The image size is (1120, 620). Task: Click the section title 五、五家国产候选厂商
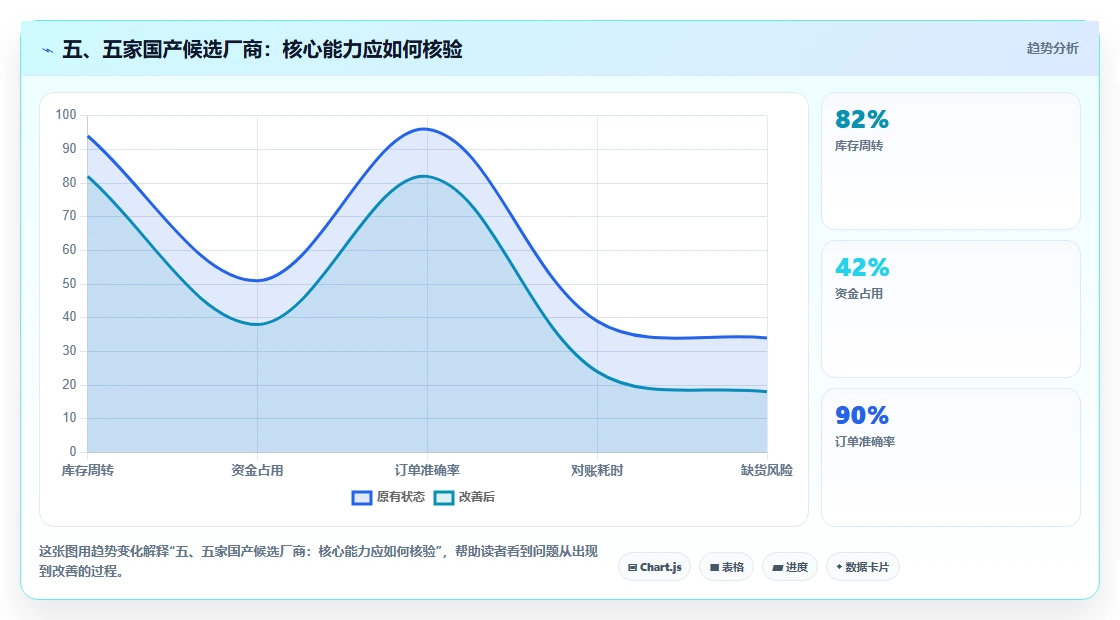[x=262, y=49]
